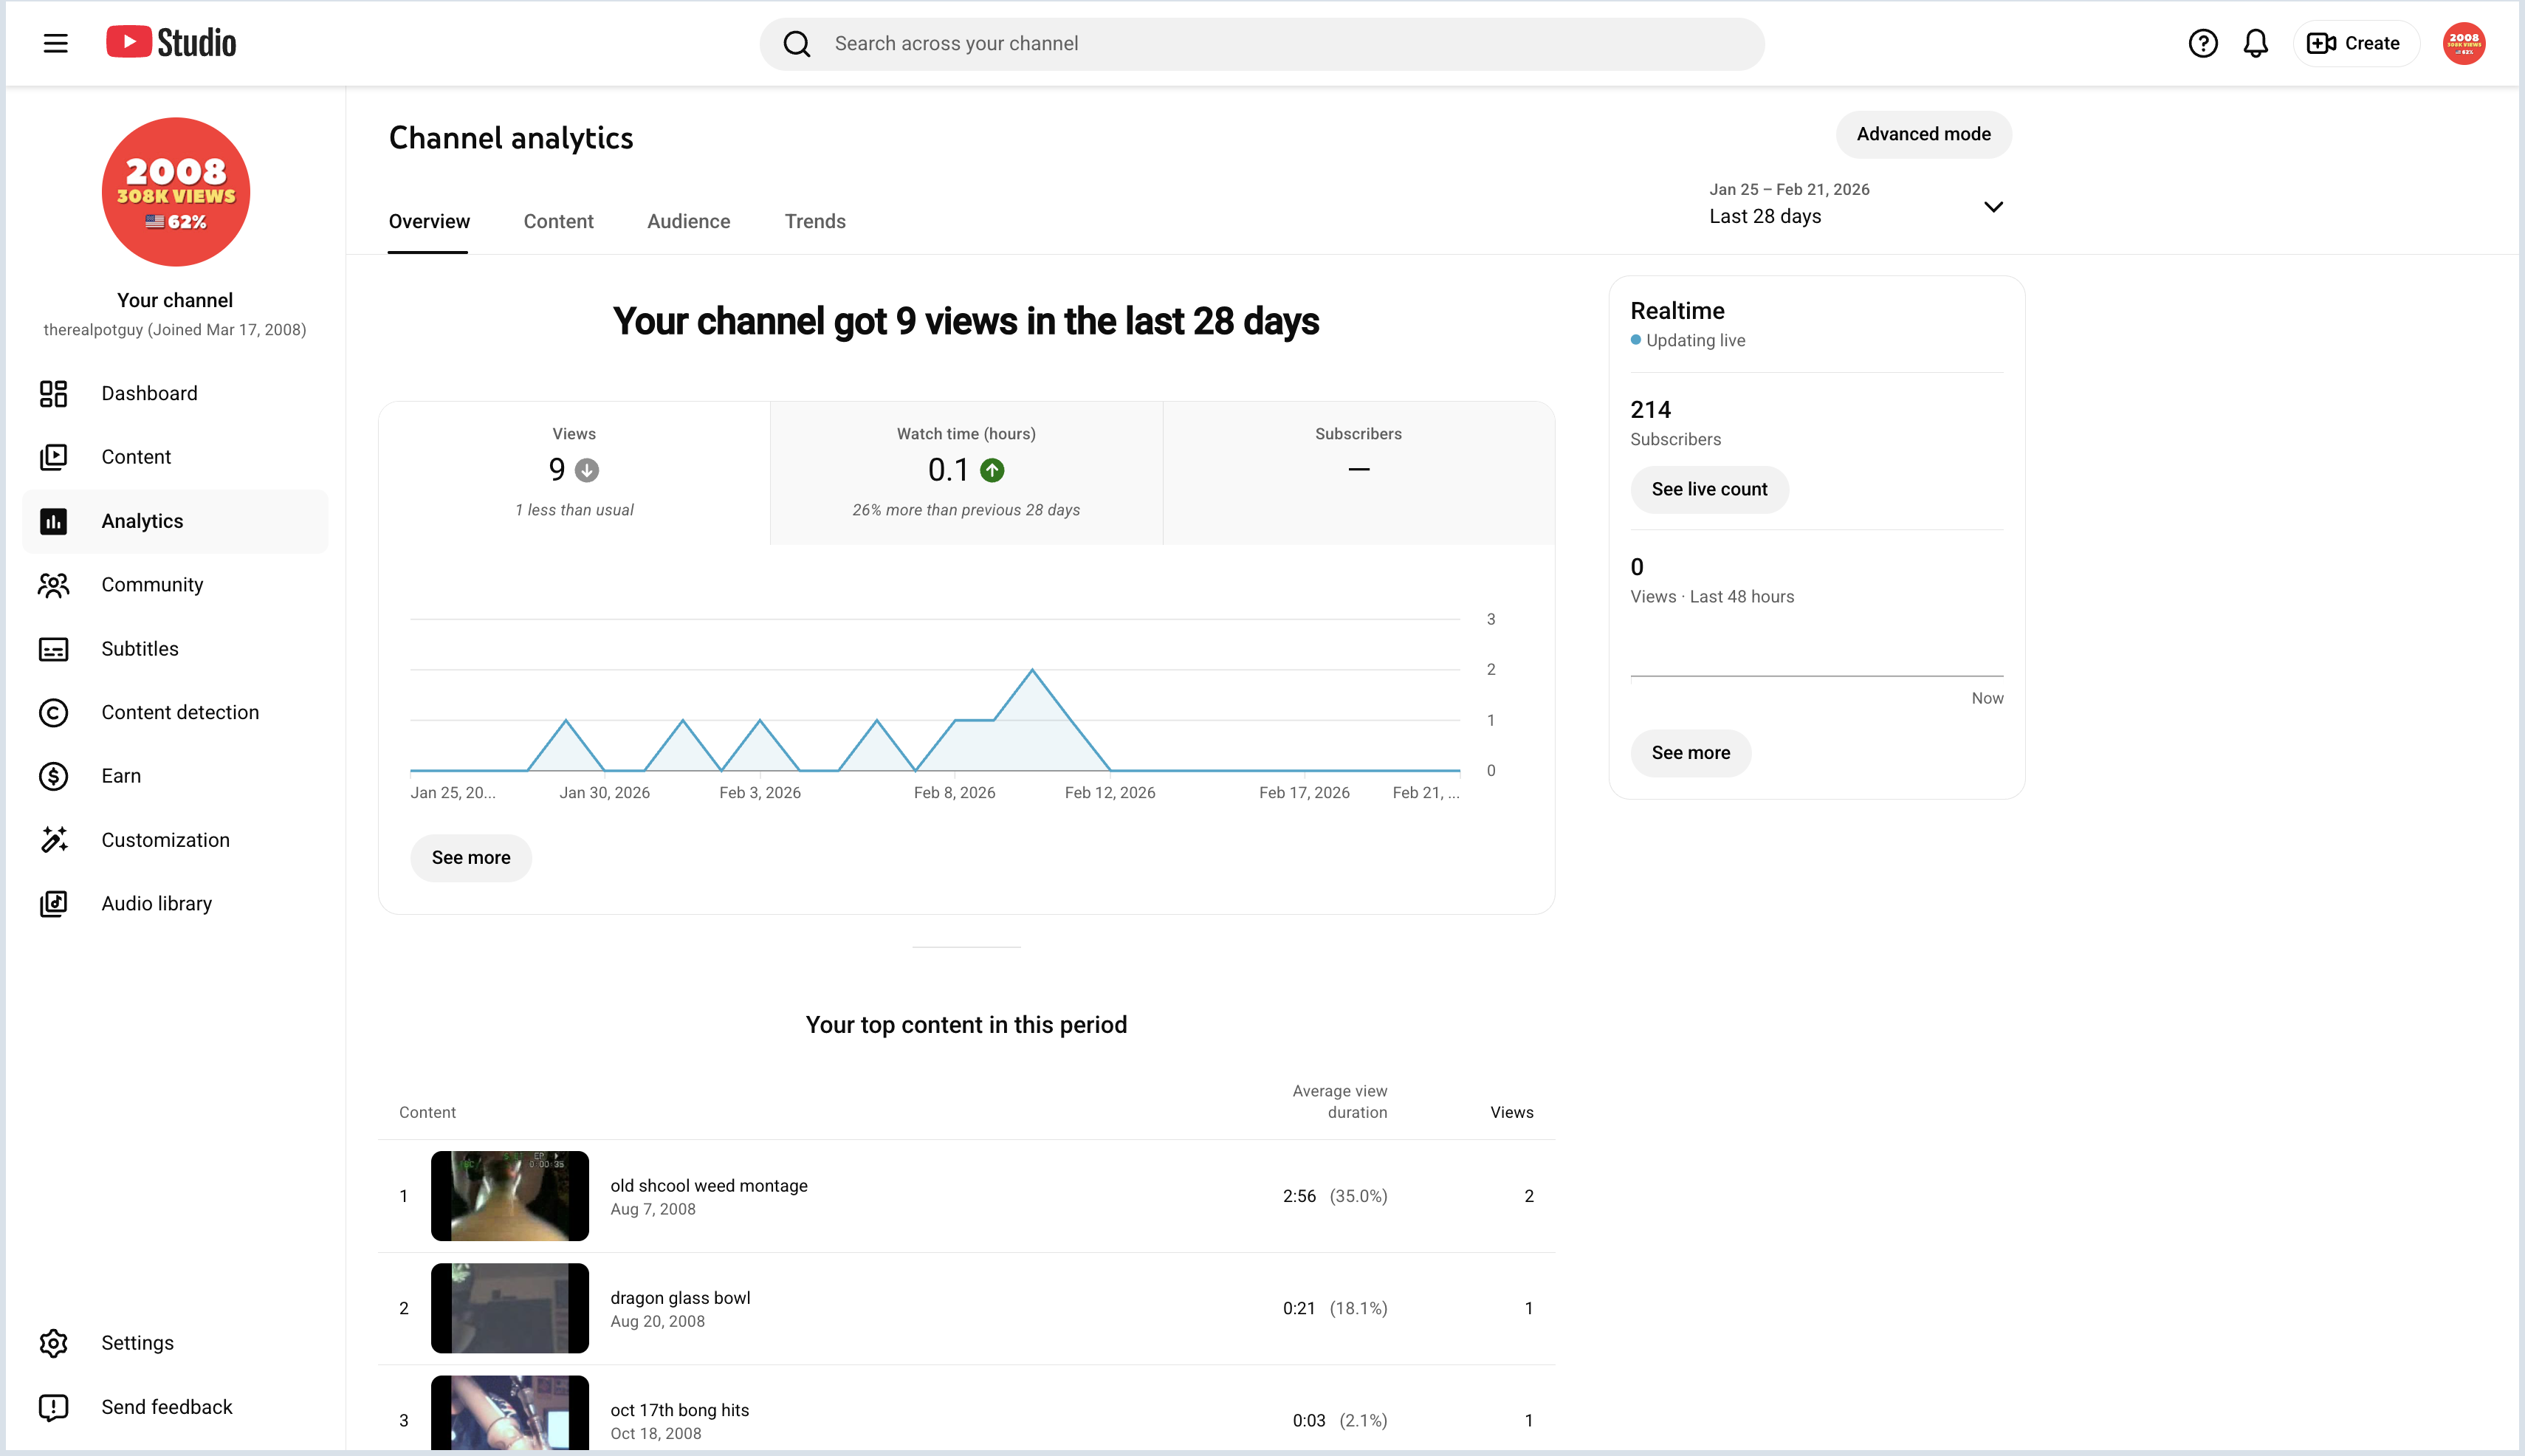Select the Subscribers metric card
Viewport: 2525px width, 1456px height.
(1358, 473)
